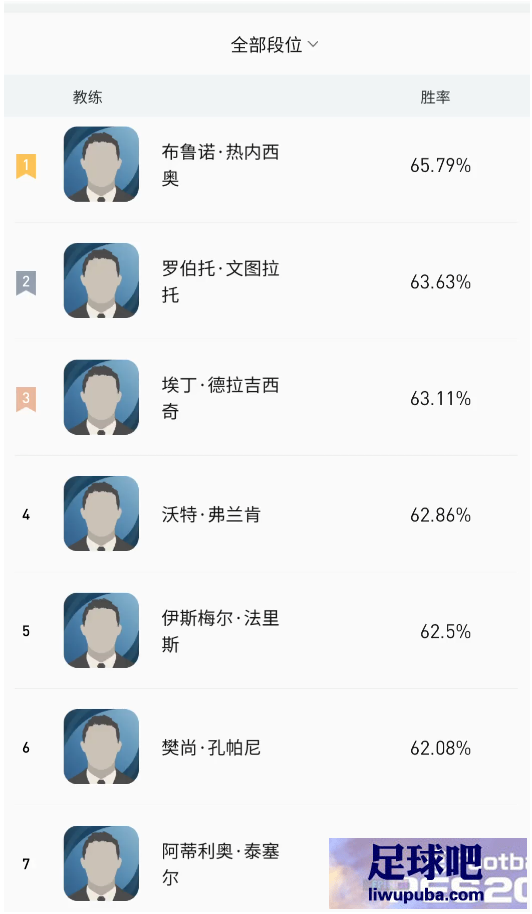This screenshot has width=532, height=914.
Task: Open coach name 沃特·弗兰肯
Action: click(211, 515)
